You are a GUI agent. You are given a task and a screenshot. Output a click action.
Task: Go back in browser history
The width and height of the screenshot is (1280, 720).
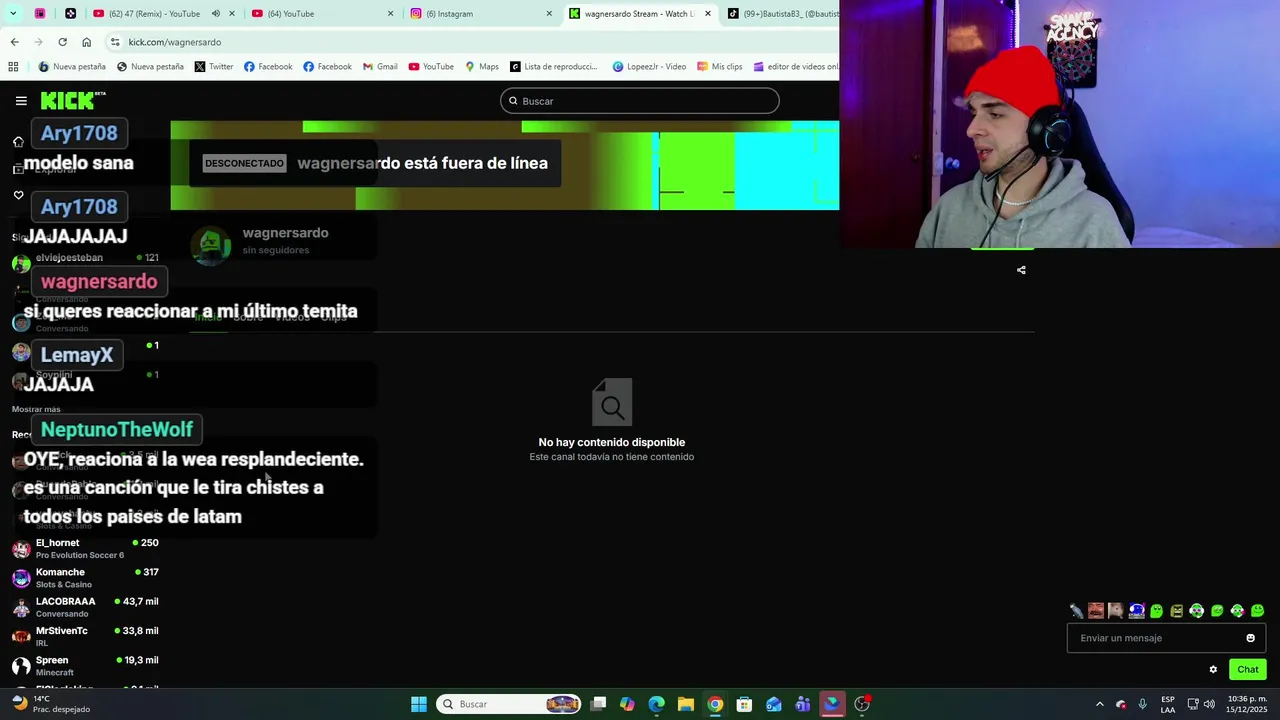tap(14, 42)
